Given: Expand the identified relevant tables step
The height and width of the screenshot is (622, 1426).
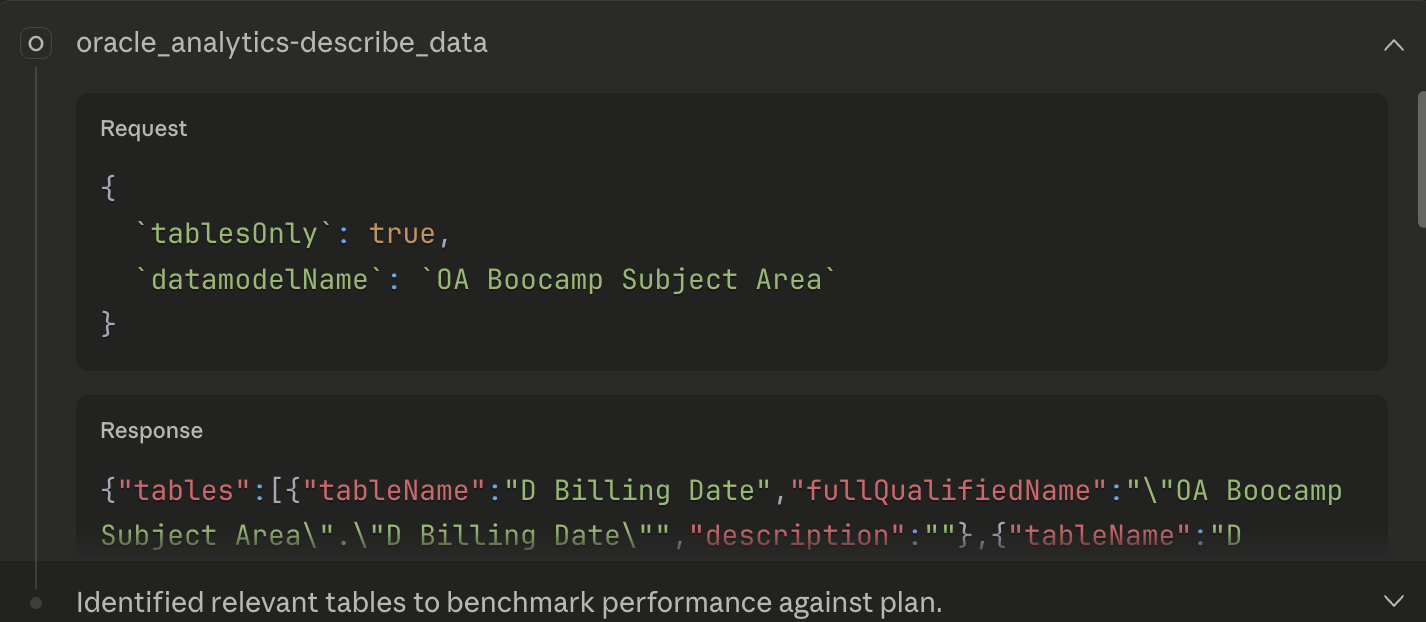Looking at the screenshot, I should coord(1394,600).
